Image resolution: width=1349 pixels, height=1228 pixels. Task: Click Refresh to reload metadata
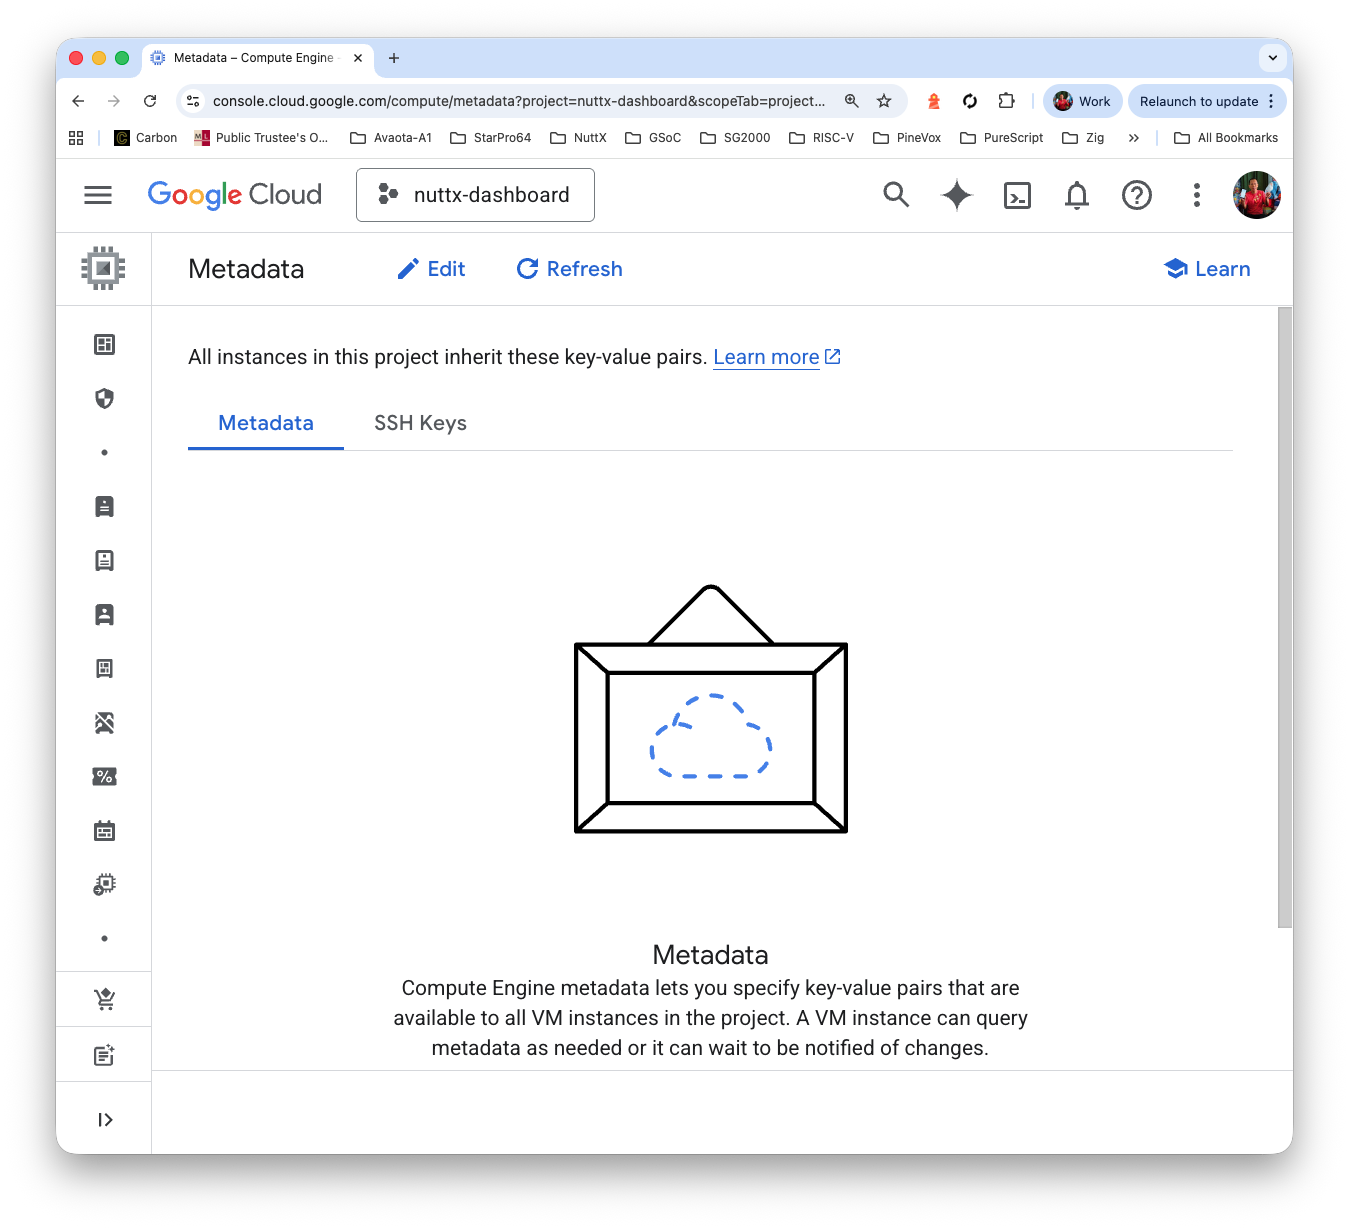click(568, 268)
